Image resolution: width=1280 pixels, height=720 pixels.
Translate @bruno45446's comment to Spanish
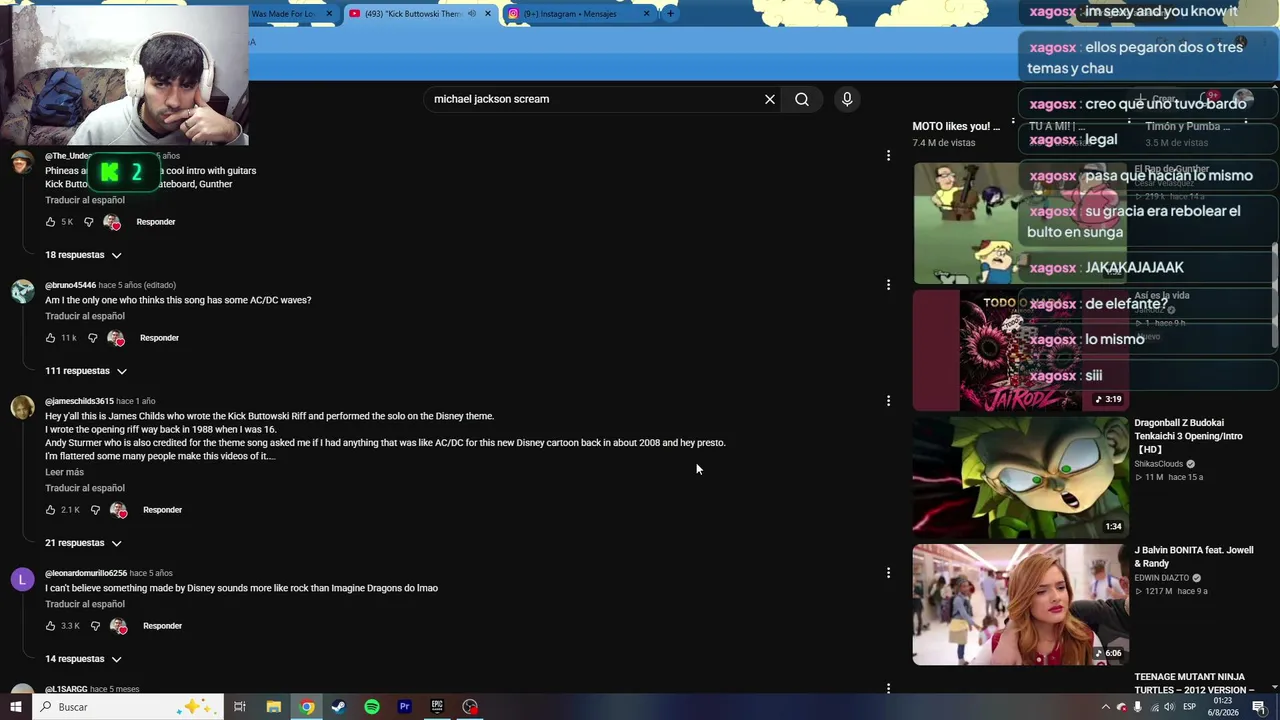pyautogui.click(x=85, y=316)
